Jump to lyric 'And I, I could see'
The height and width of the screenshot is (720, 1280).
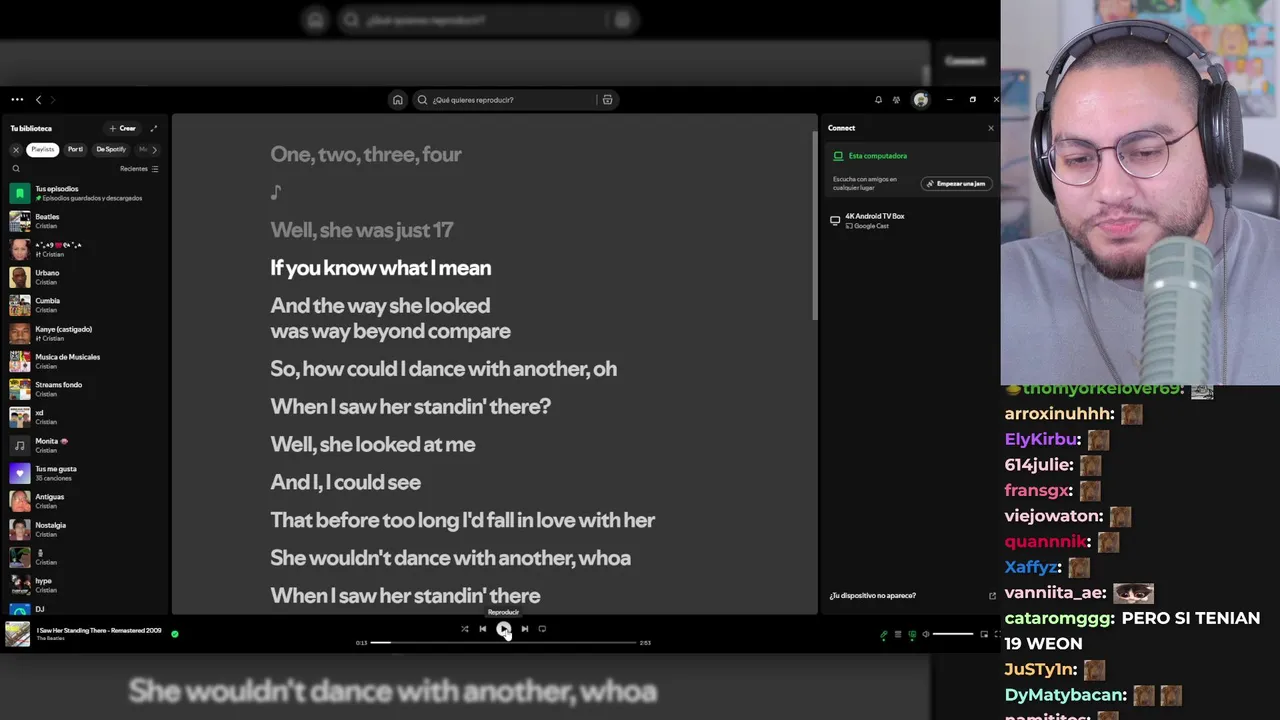[345, 482]
